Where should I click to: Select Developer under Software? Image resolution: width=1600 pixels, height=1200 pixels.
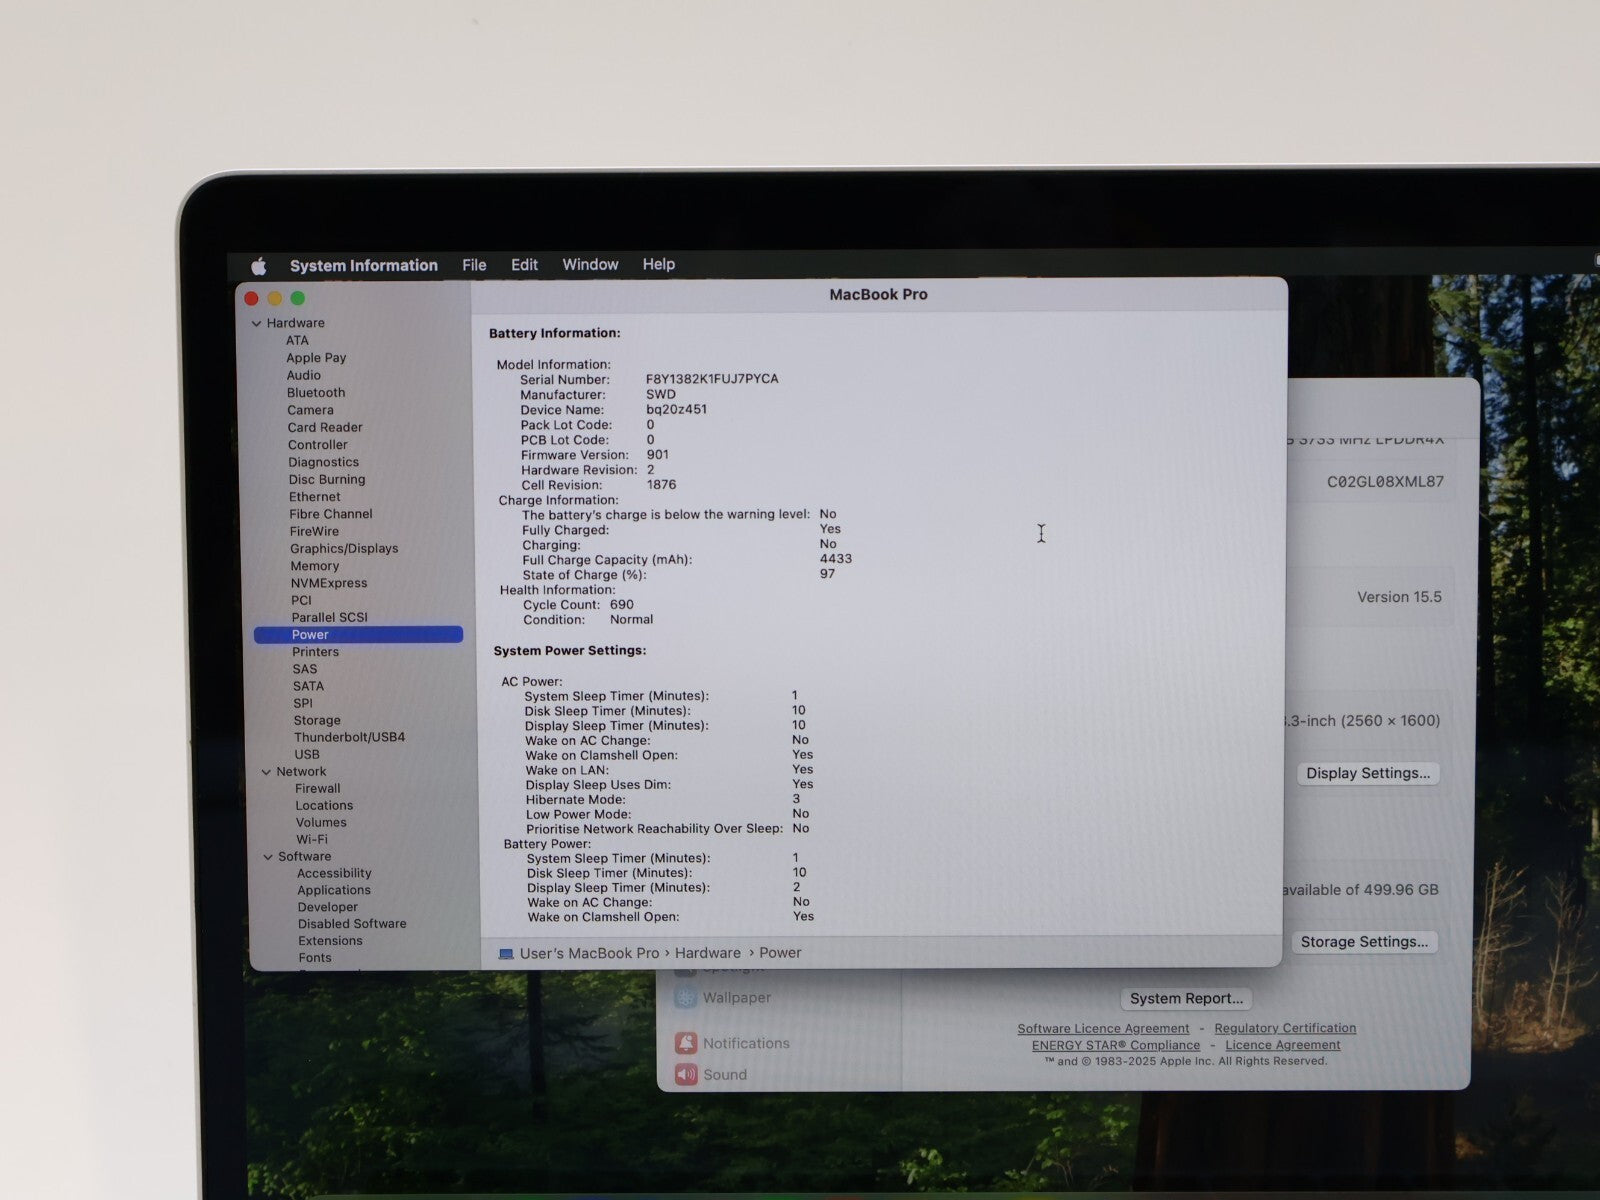point(327,907)
